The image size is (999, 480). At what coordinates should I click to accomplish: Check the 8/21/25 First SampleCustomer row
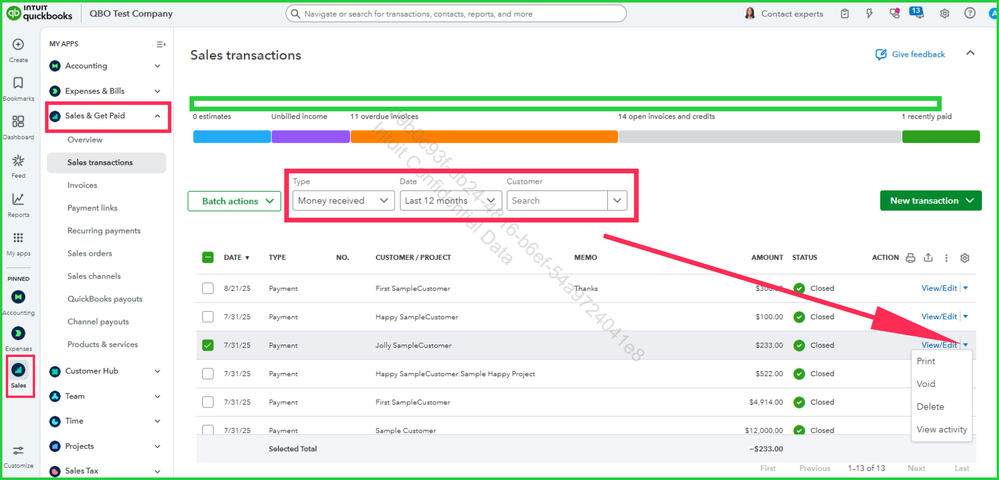click(x=208, y=288)
